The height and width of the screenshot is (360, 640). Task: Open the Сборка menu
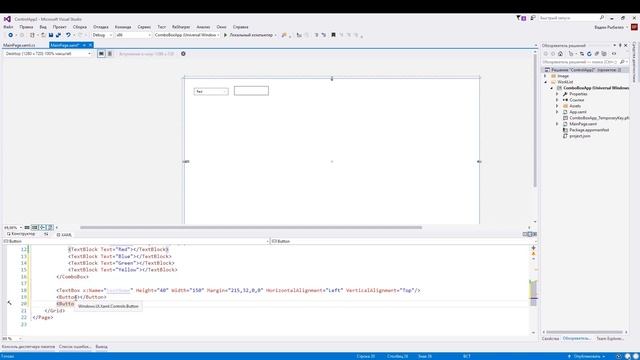80,27
